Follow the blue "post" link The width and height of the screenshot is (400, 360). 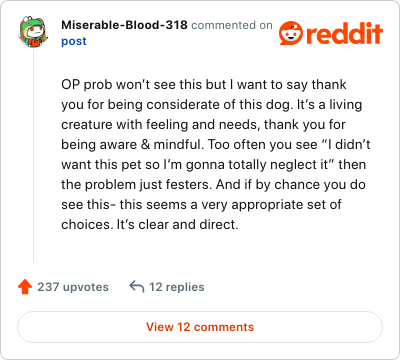click(74, 42)
